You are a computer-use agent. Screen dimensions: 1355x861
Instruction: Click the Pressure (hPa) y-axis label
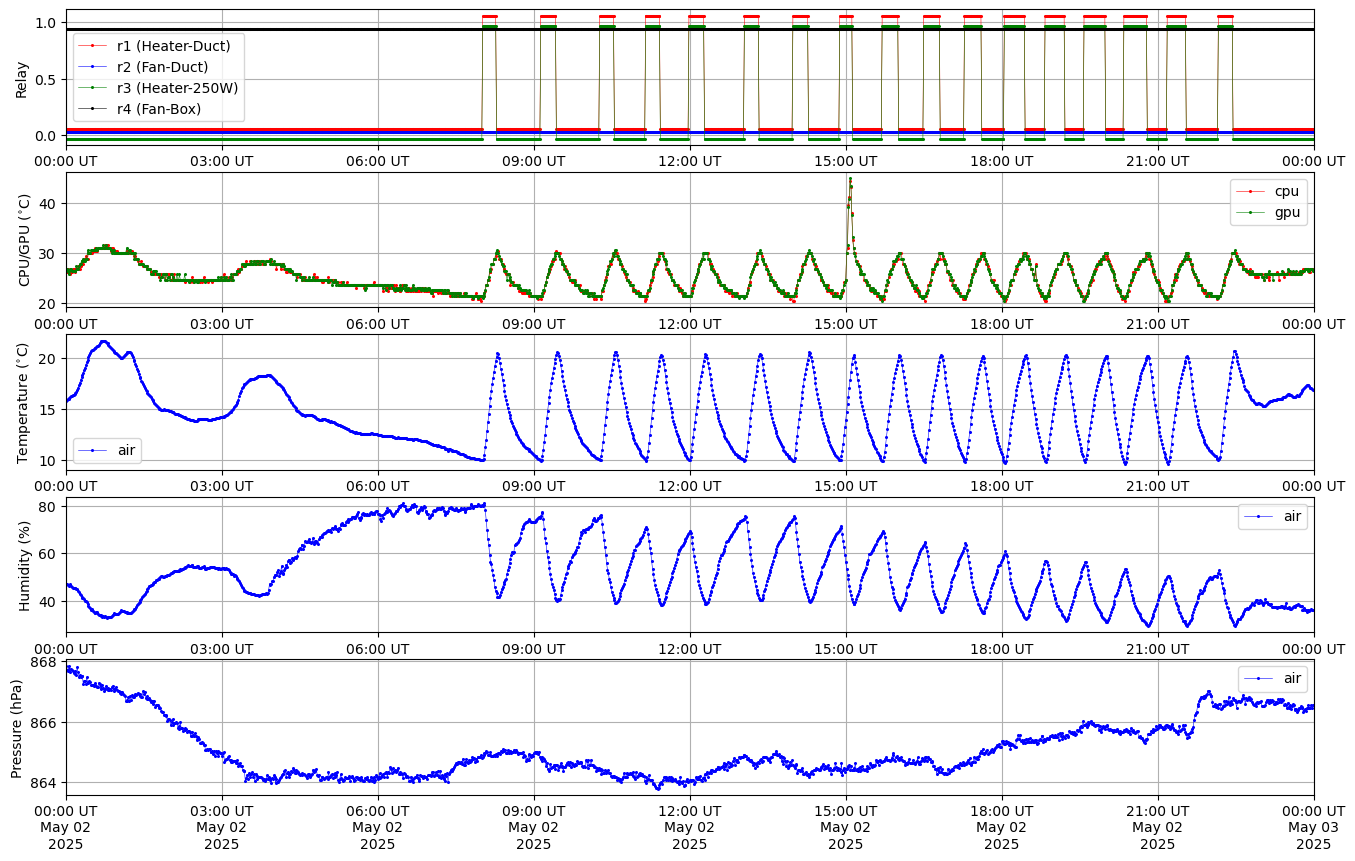pos(17,728)
